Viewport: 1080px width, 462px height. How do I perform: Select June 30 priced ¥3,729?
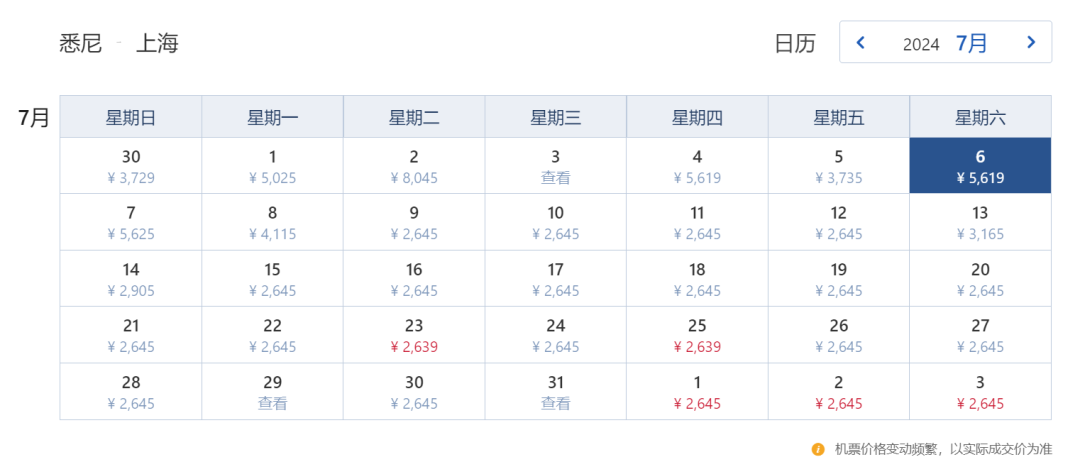tap(131, 166)
